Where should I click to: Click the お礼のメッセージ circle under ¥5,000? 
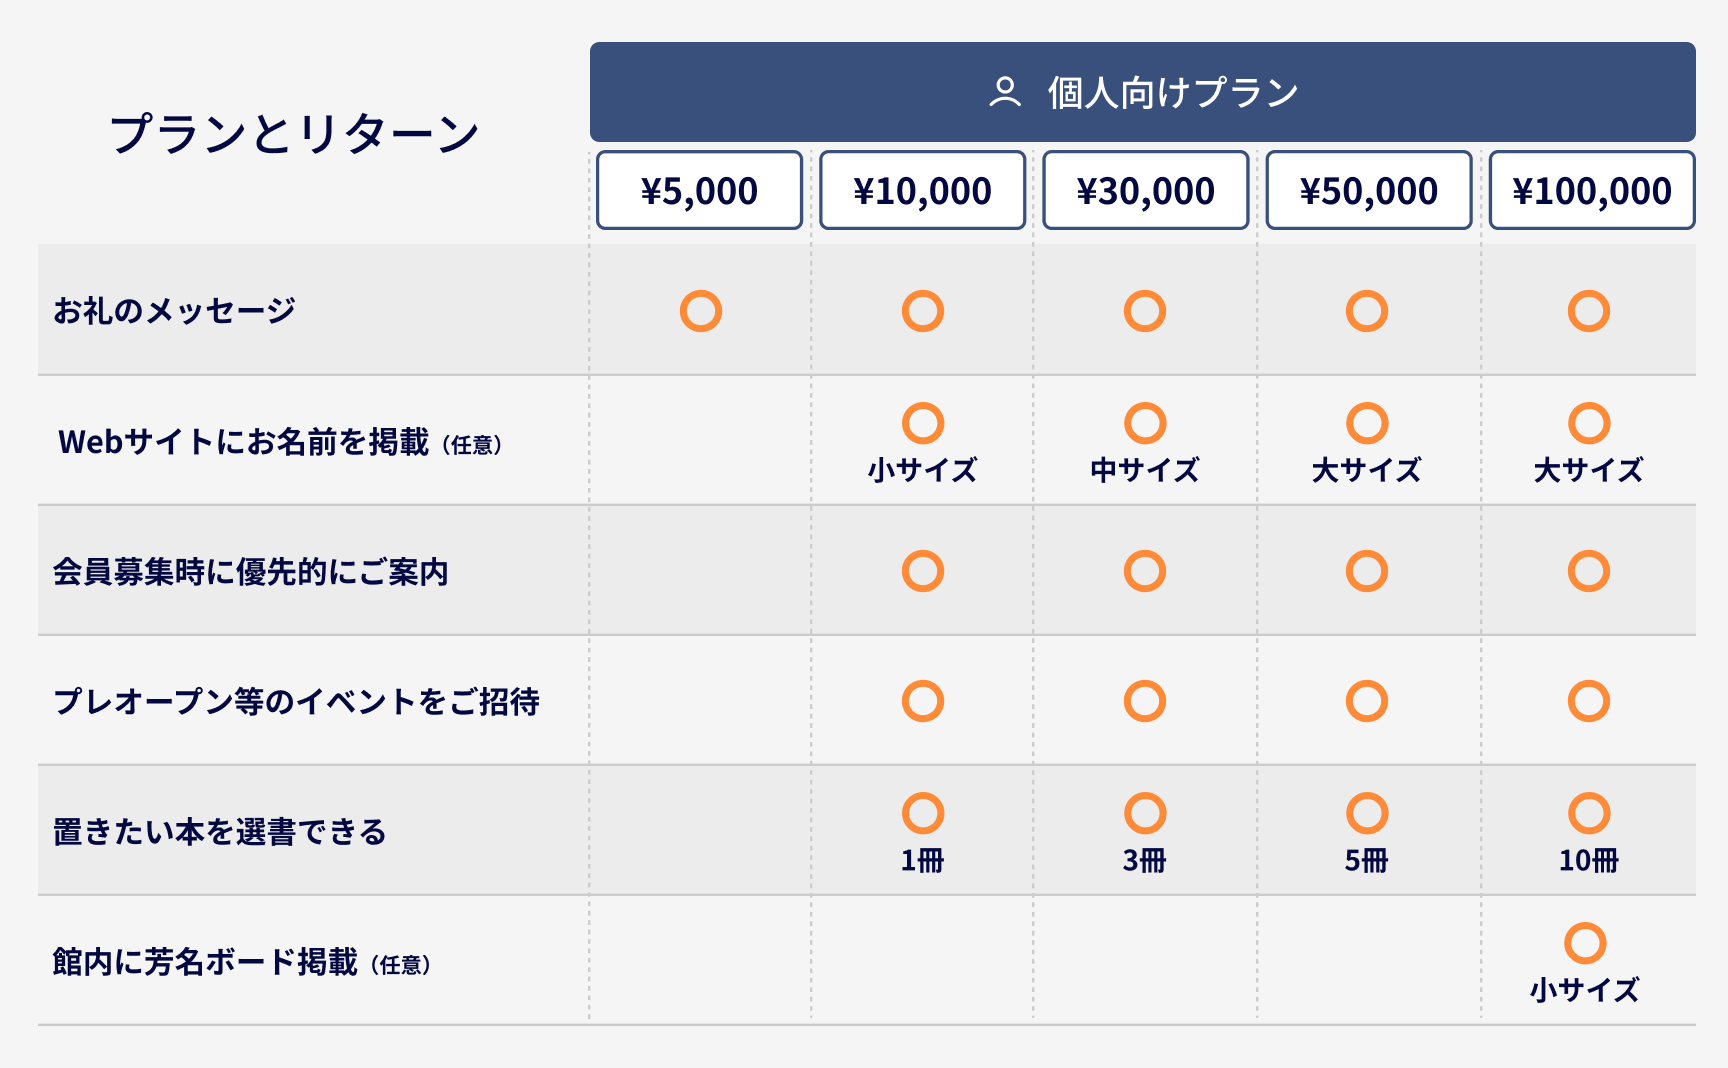pyautogui.click(x=700, y=311)
